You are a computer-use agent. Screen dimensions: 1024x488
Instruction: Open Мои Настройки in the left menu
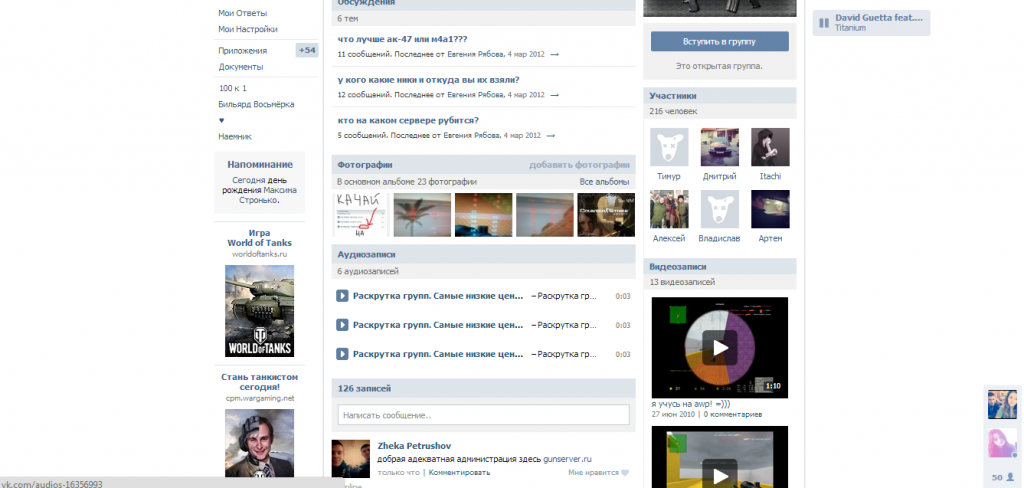[248, 29]
